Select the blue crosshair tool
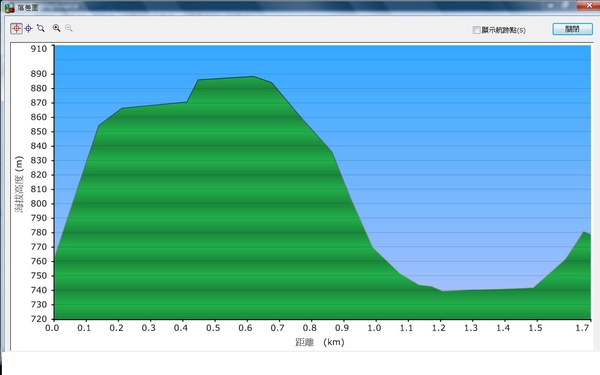600x375 pixels. 29,28
